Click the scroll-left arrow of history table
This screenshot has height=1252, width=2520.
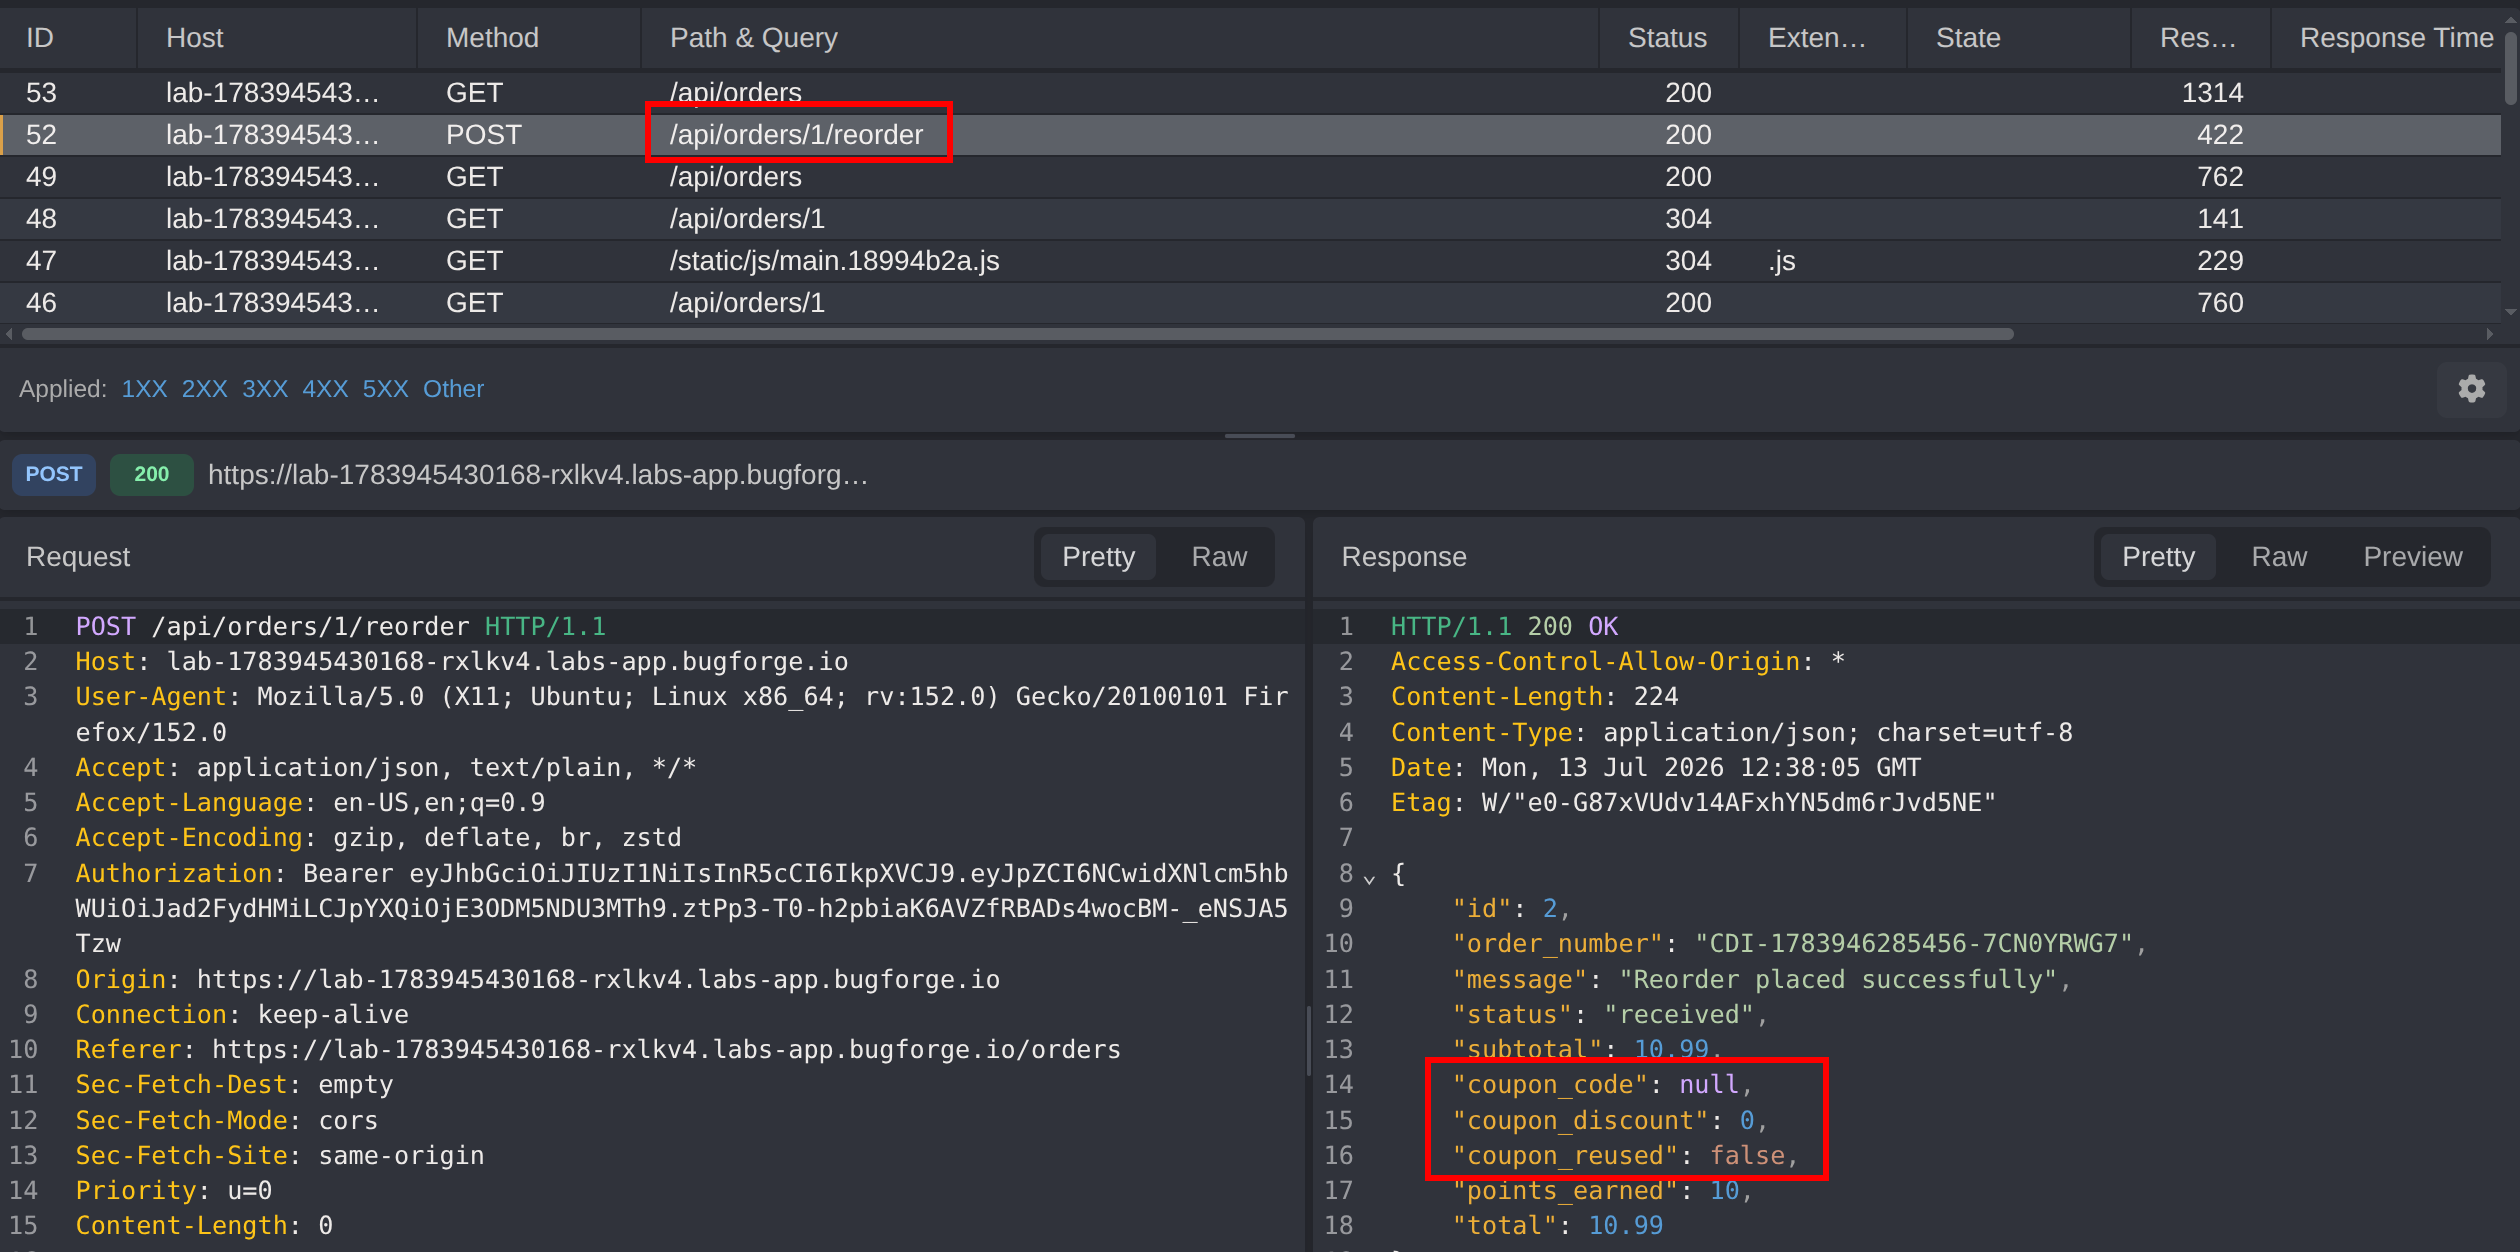pos(10,334)
